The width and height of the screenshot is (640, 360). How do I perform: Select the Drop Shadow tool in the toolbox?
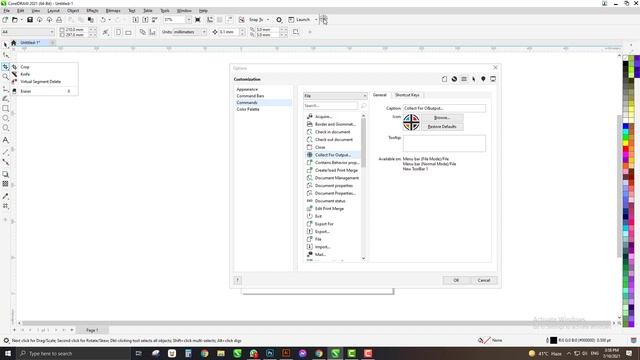[6, 174]
